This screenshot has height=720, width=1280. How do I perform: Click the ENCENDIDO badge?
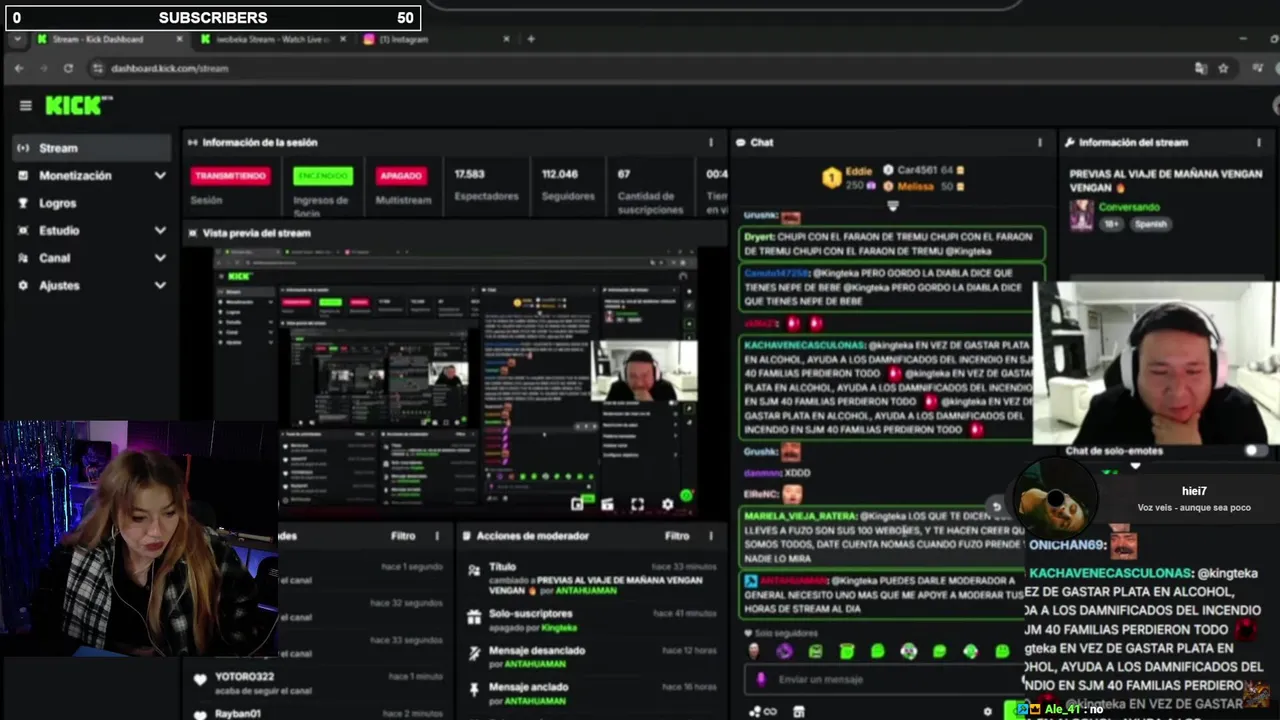(x=323, y=175)
